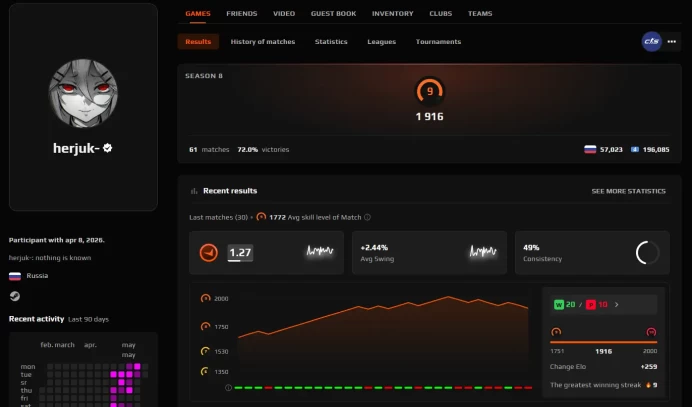Click the 61 matches stat
Image resolution: width=692 pixels, height=407 pixels.
(209, 150)
